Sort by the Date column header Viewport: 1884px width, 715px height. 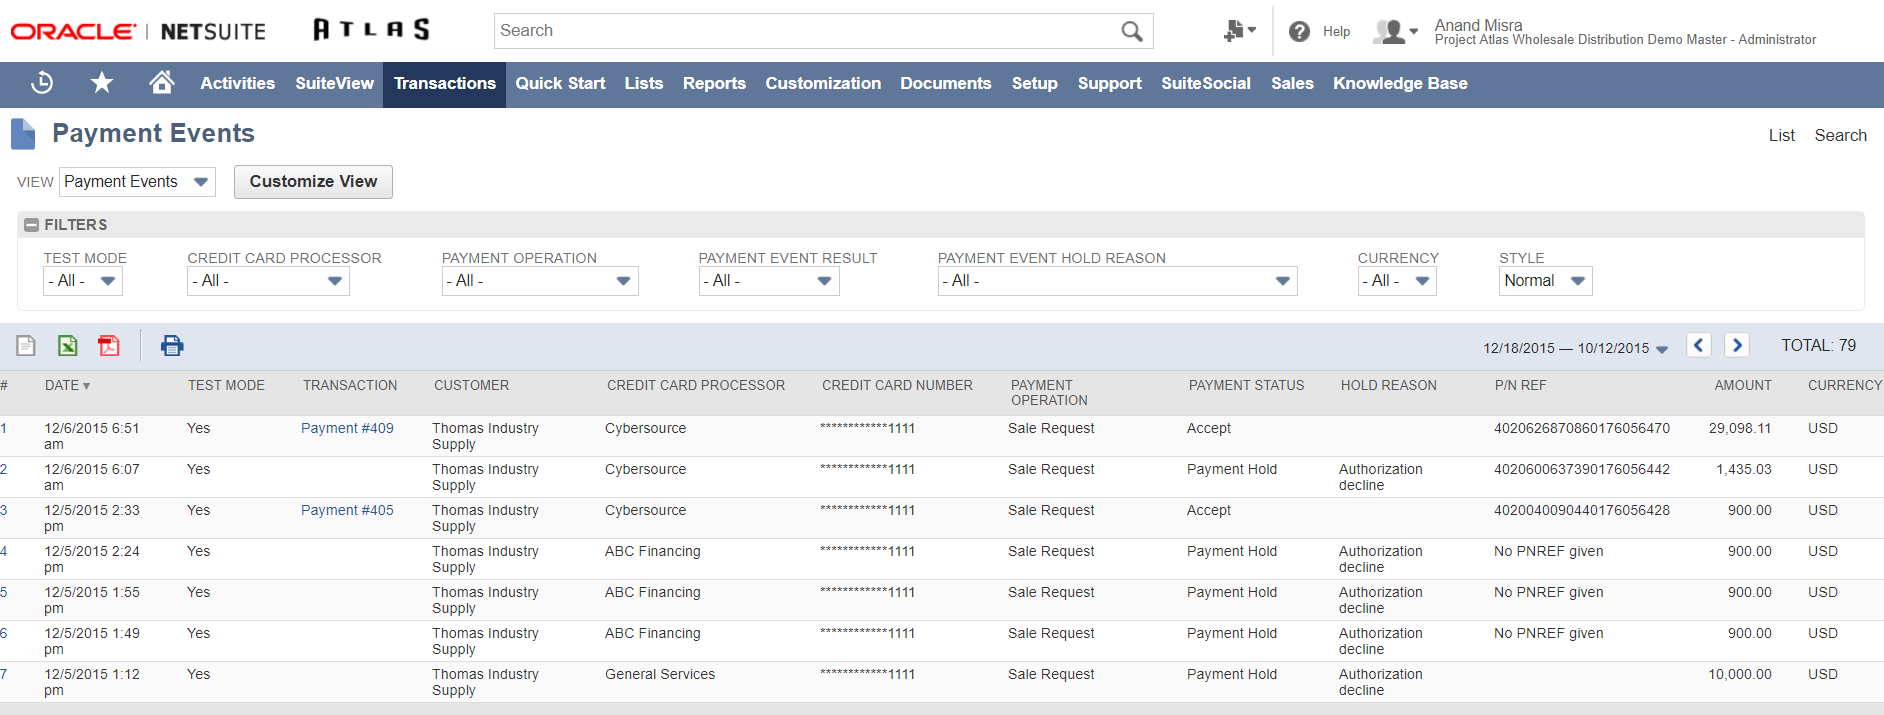pyautogui.click(x=67, y=386)
